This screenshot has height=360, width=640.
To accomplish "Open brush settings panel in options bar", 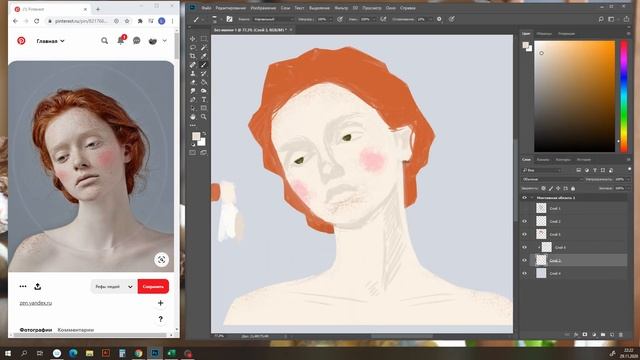I will click(229, 19).
